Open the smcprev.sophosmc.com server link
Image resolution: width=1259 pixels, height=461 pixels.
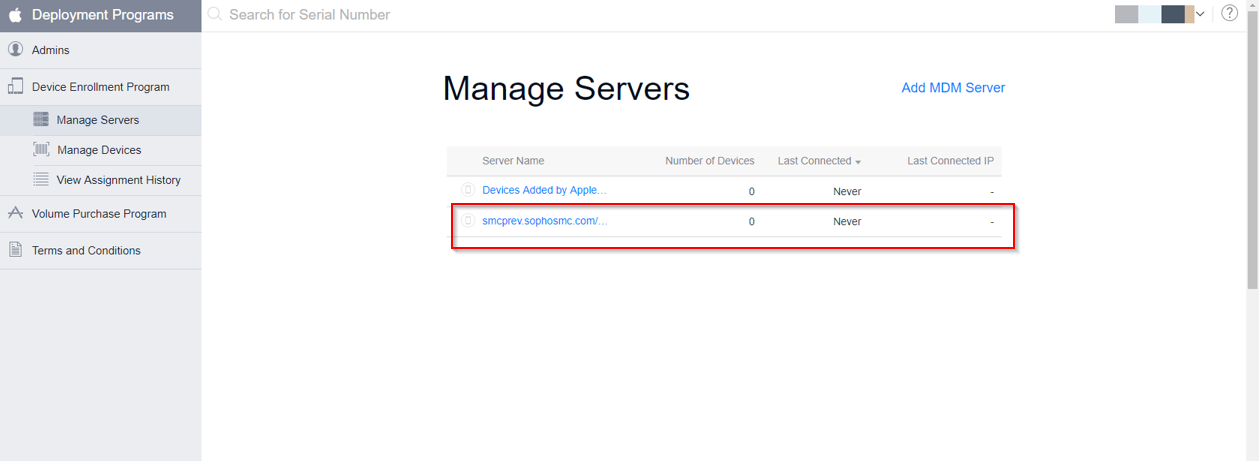coord(544,221)
